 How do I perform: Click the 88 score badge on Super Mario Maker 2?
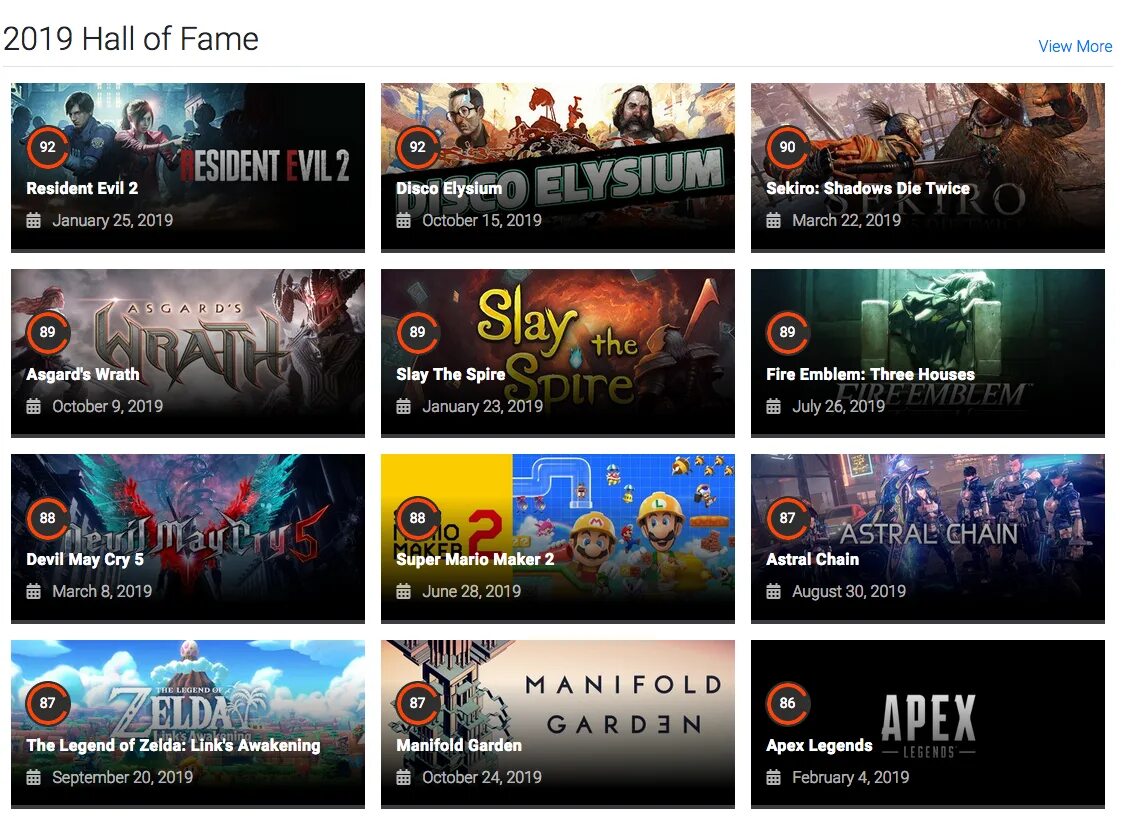point(418,518)
